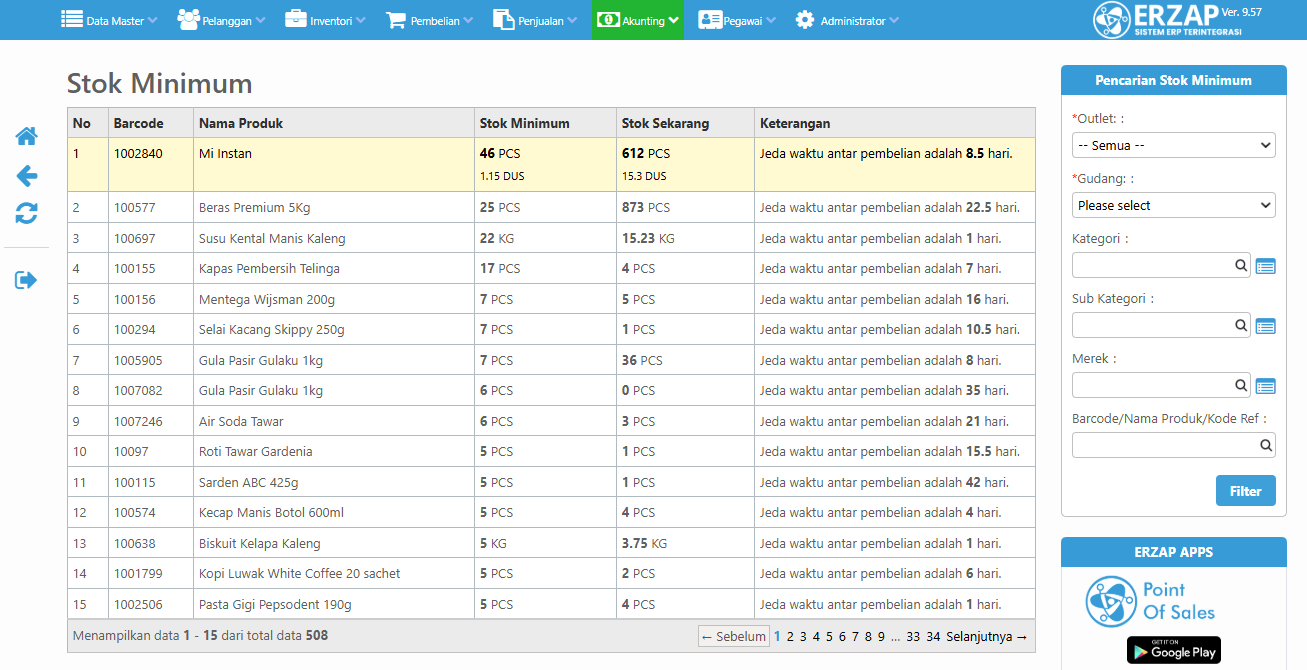
Task: Click the Home icon in left sidebar
Action: pos(26,137)
